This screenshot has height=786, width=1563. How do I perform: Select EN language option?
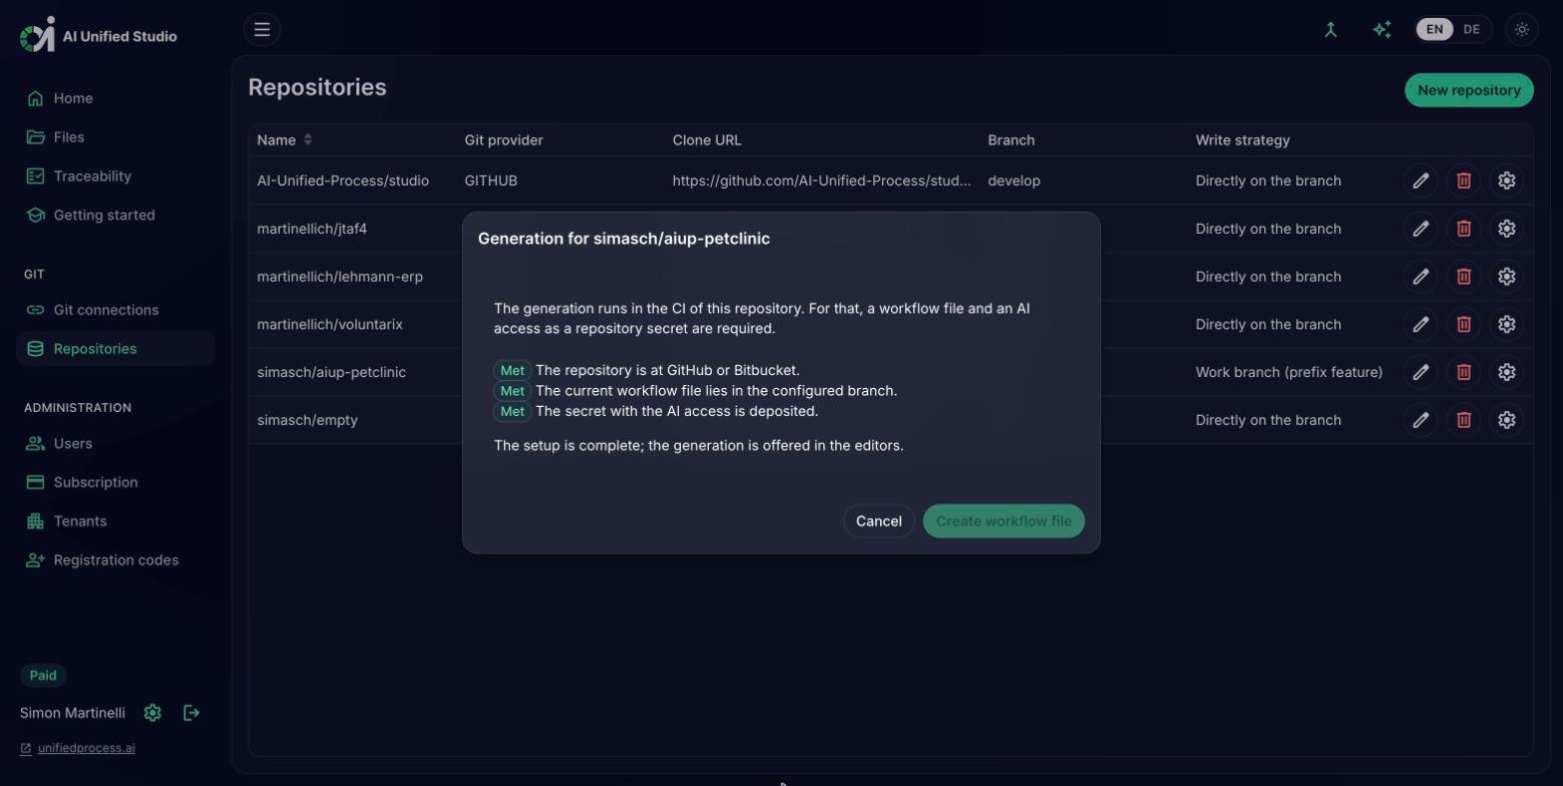pos(1434,30)
